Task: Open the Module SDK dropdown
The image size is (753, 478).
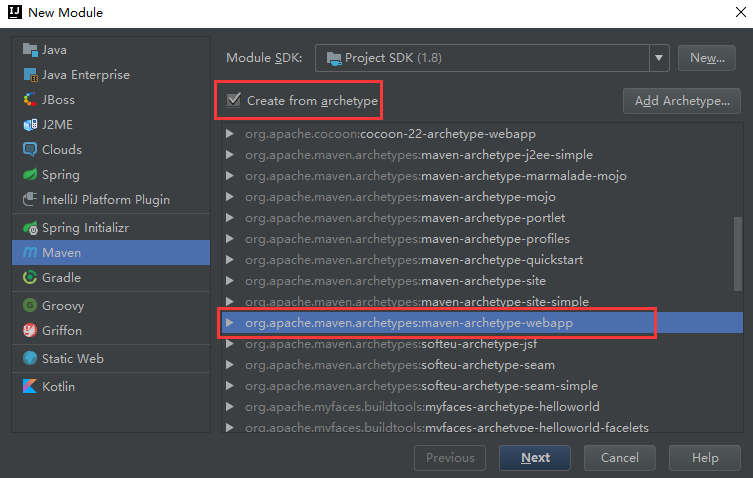Action: point(659,58)
